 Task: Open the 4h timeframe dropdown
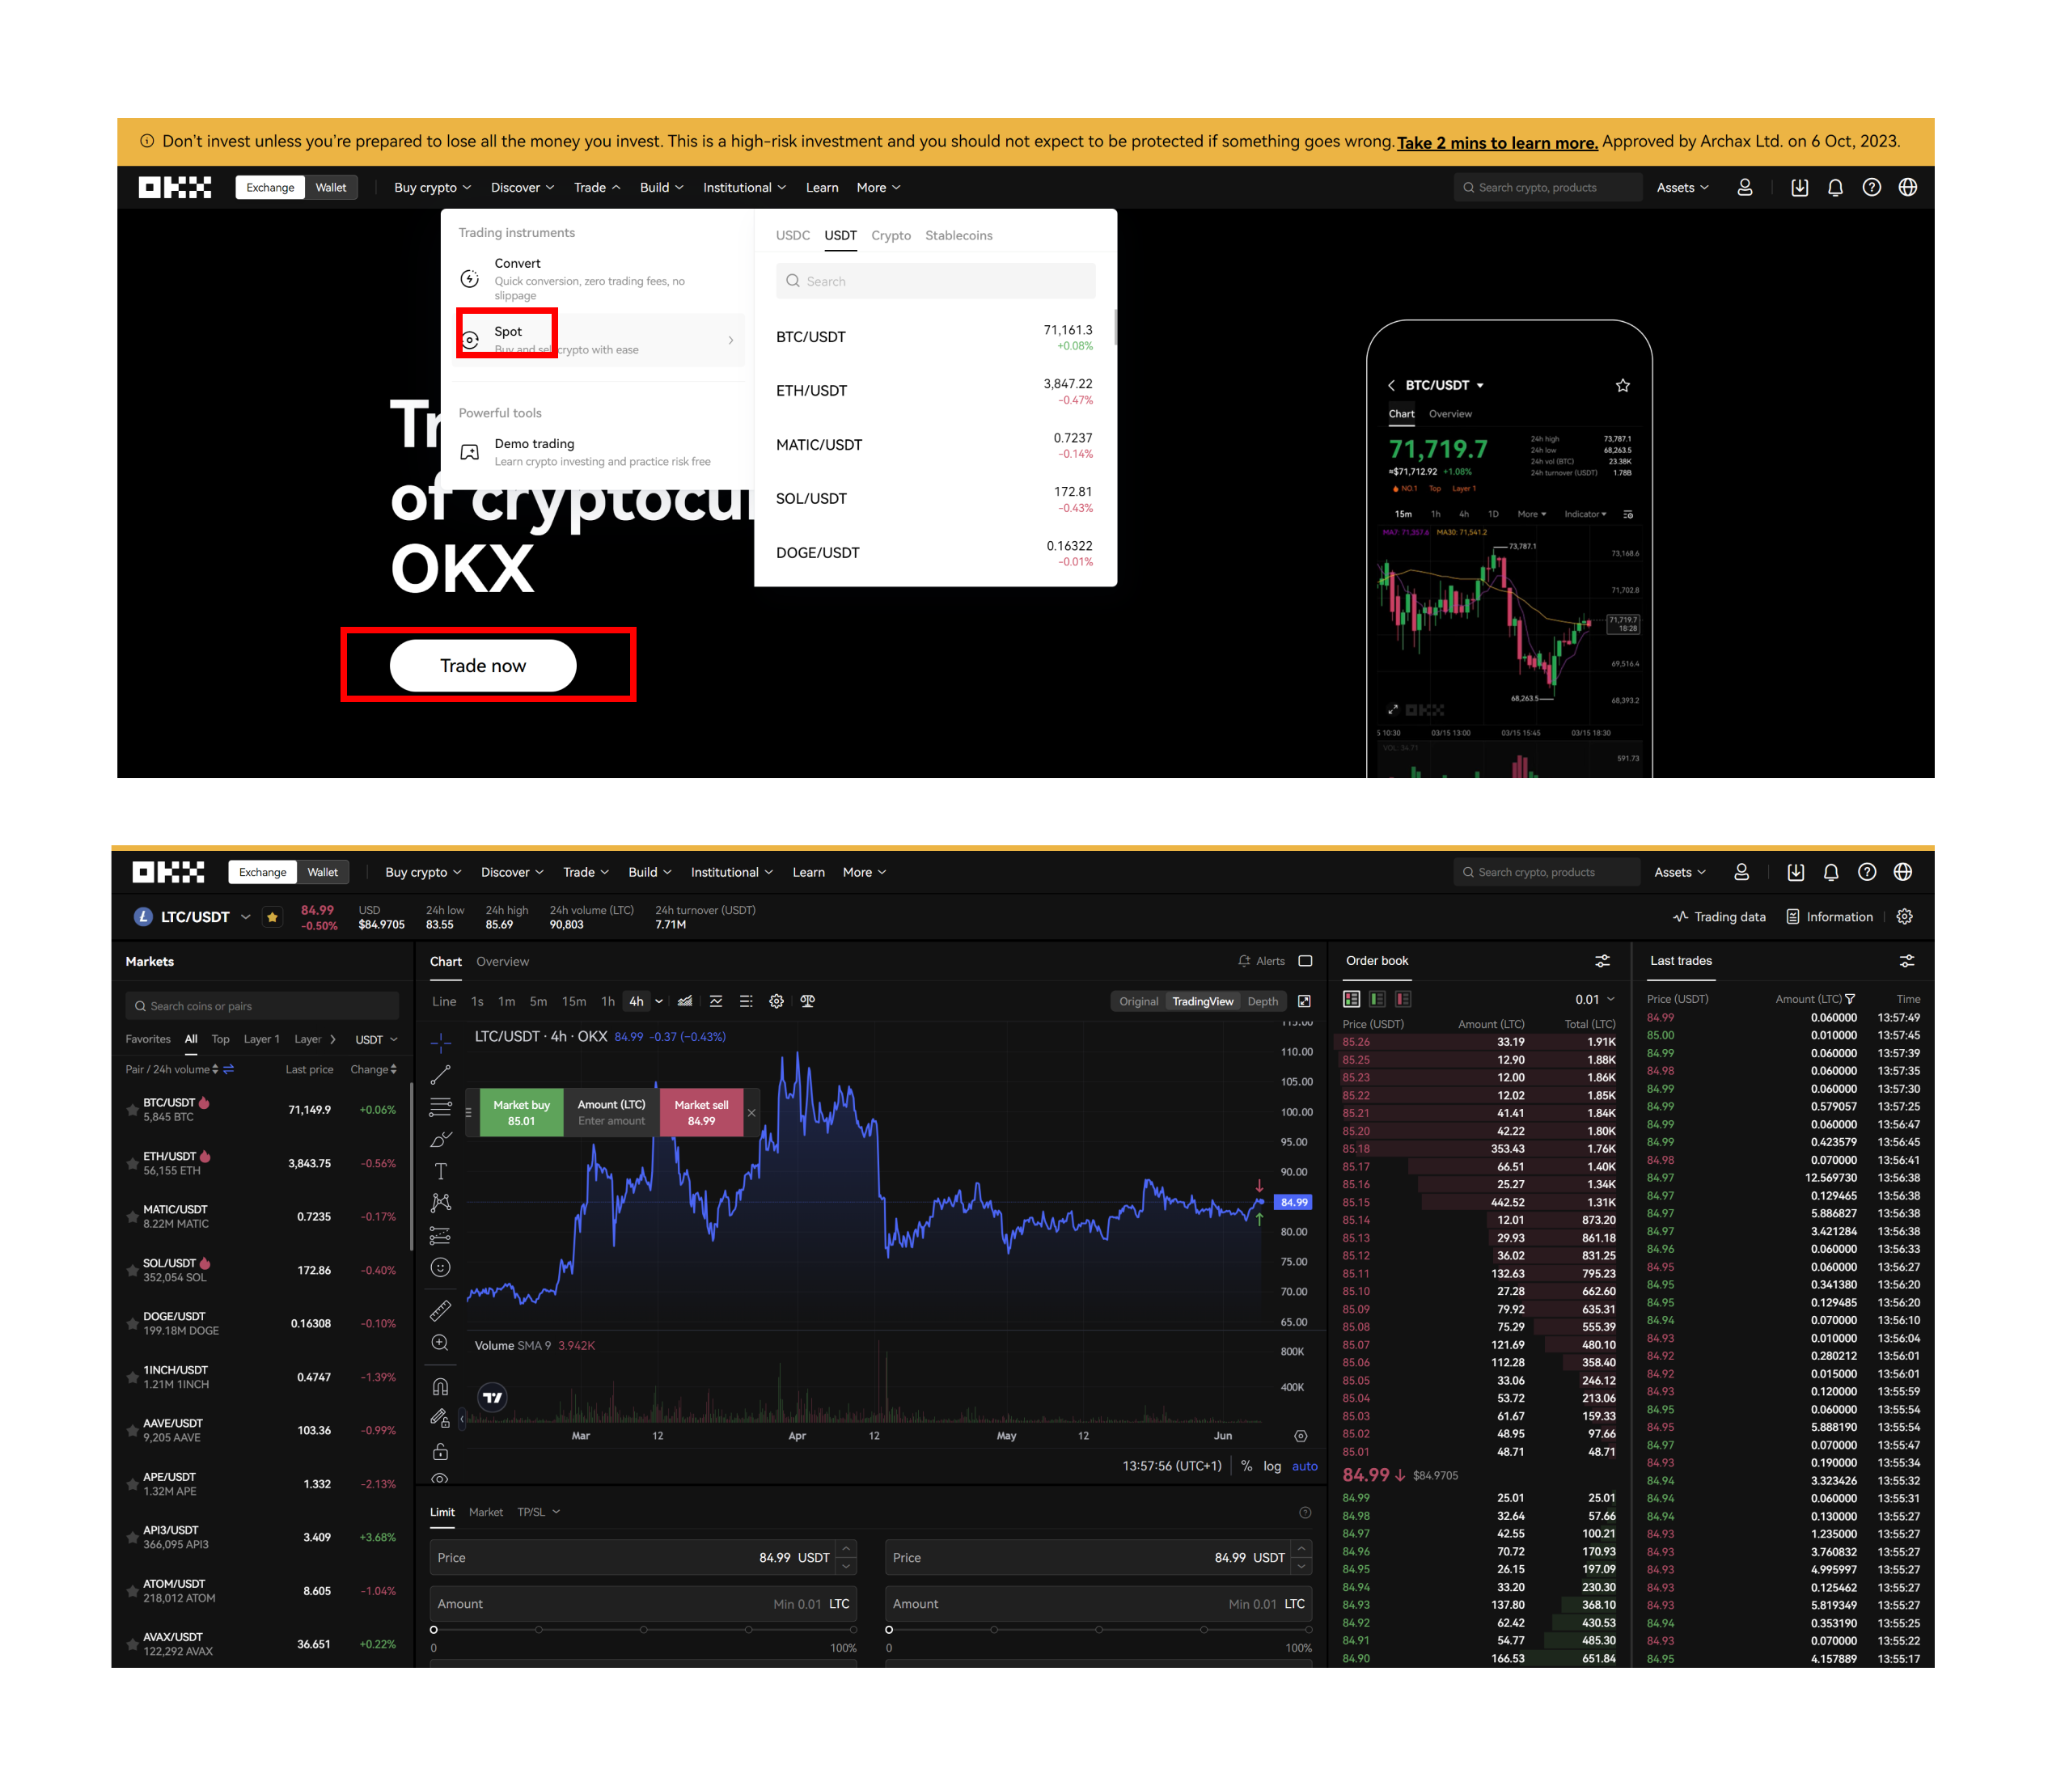pyautogui.click(x=658, y=1001)
